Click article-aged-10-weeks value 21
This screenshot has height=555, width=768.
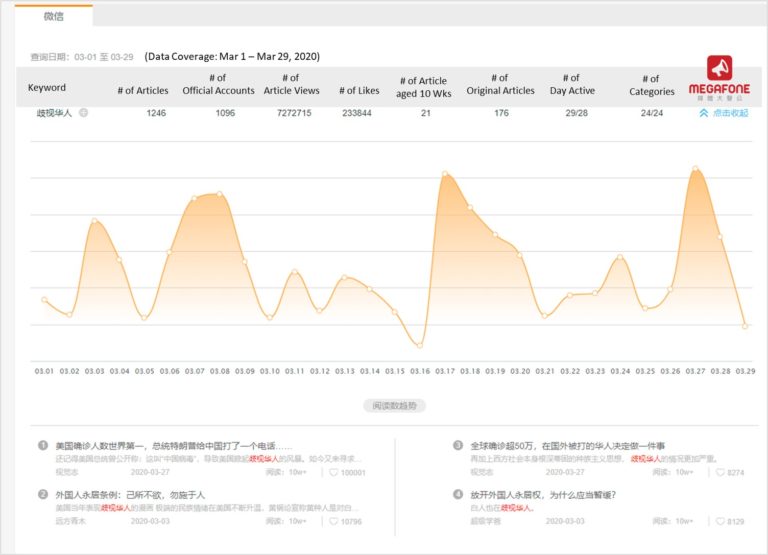pyautogui.click(x=426, y=113)
